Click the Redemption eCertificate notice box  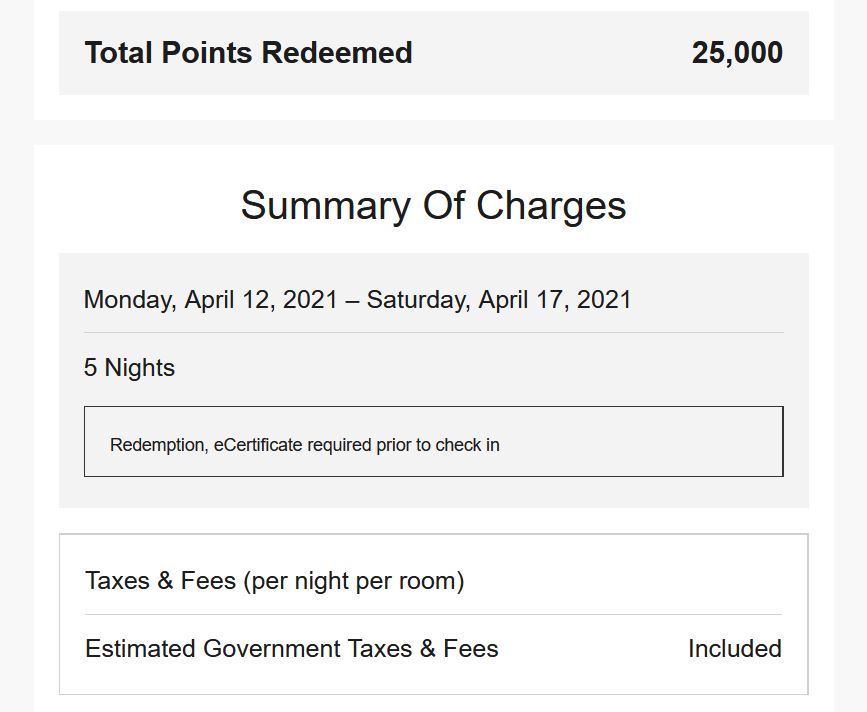tap(434, 441)
